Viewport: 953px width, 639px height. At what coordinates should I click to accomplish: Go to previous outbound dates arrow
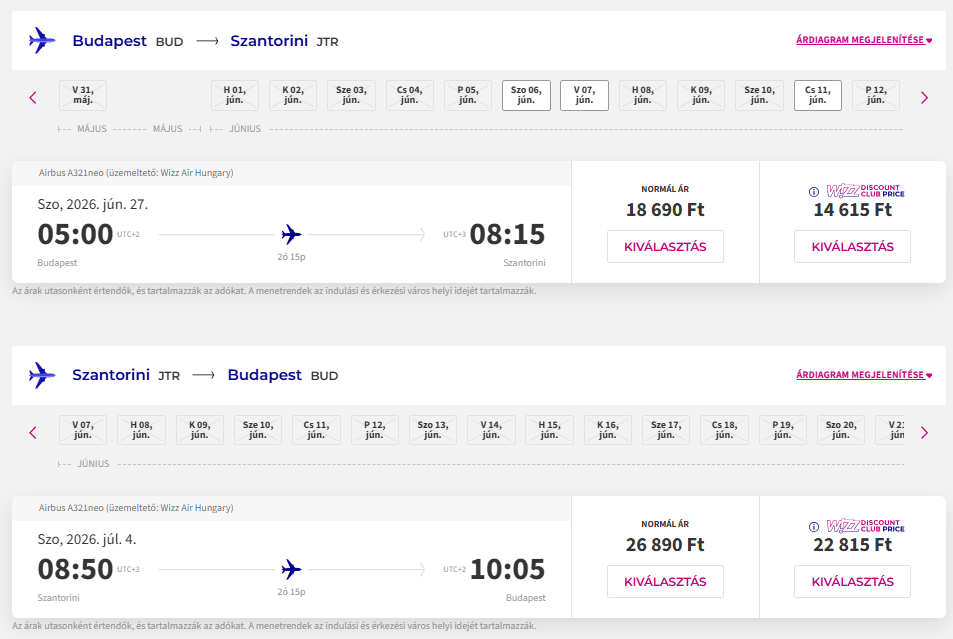(x=33, y=97)
